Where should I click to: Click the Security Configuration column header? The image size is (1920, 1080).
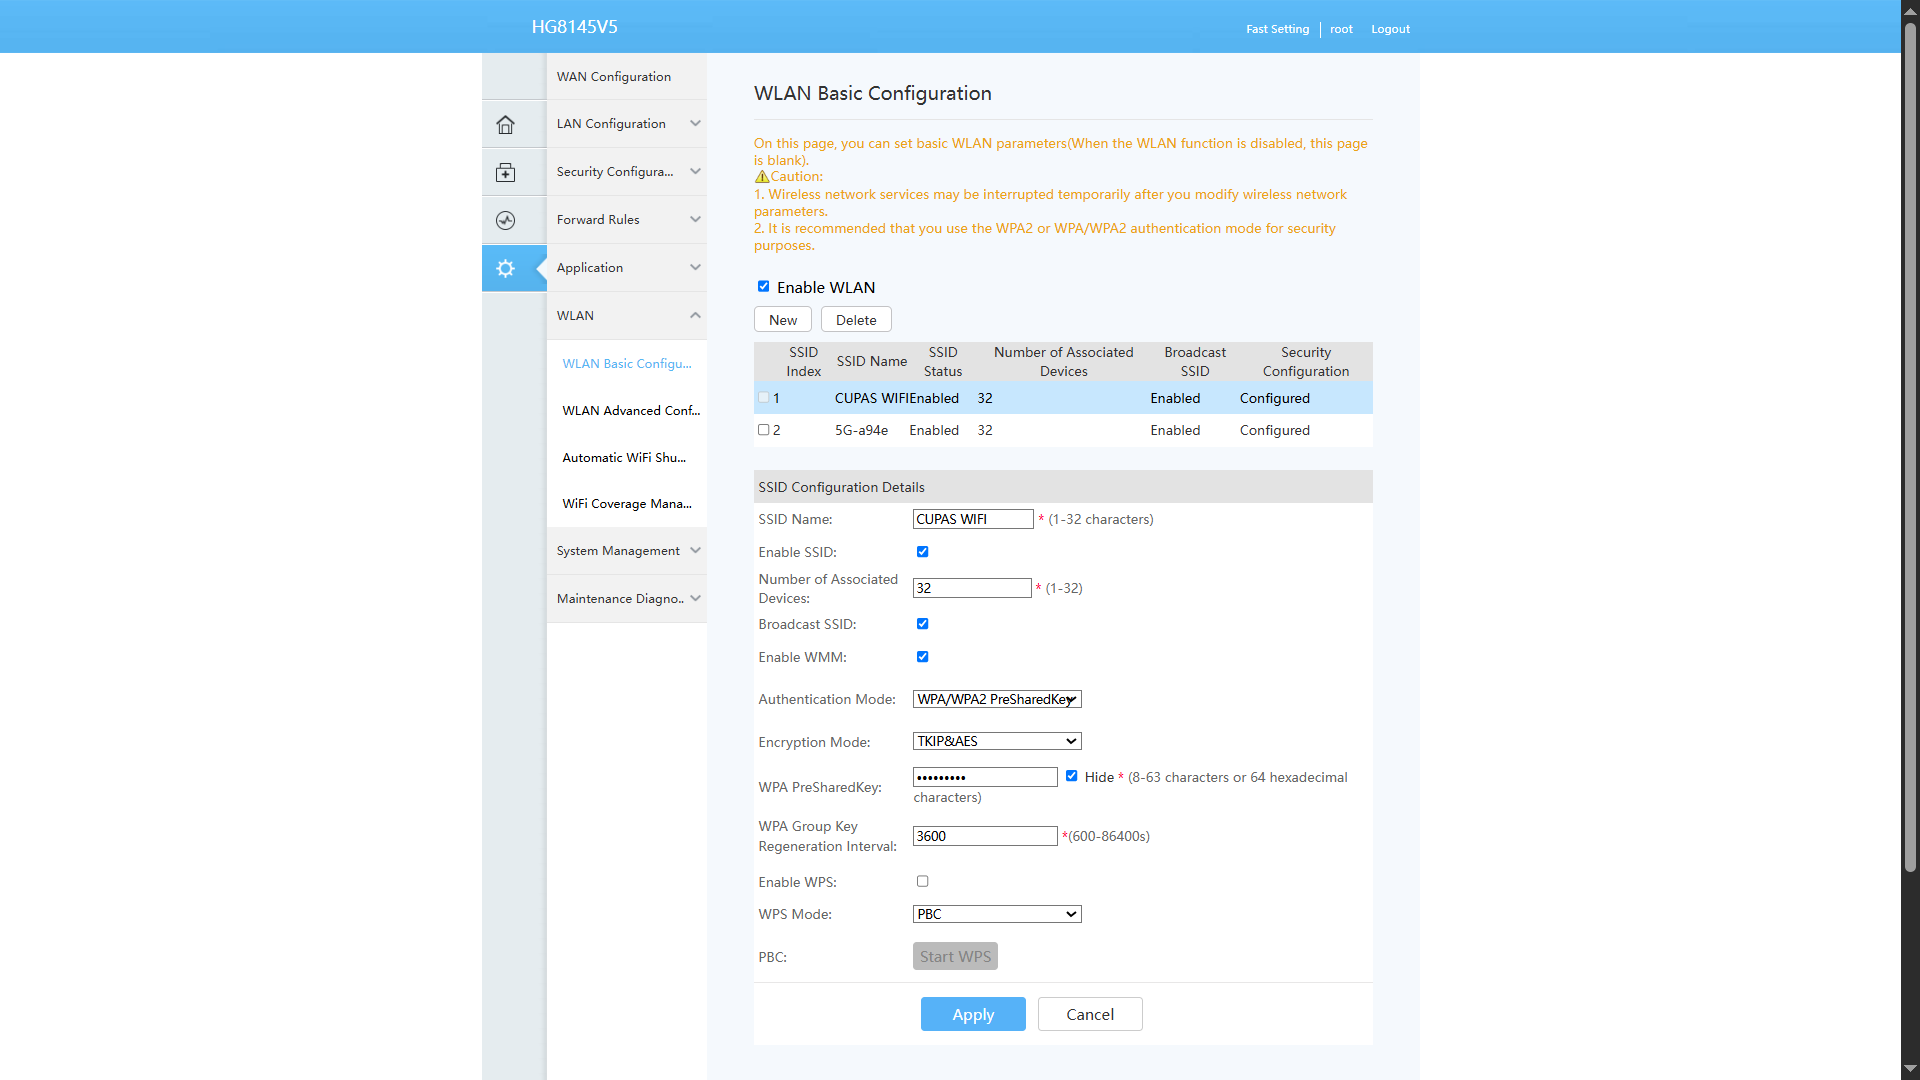tap(1305, 361)
